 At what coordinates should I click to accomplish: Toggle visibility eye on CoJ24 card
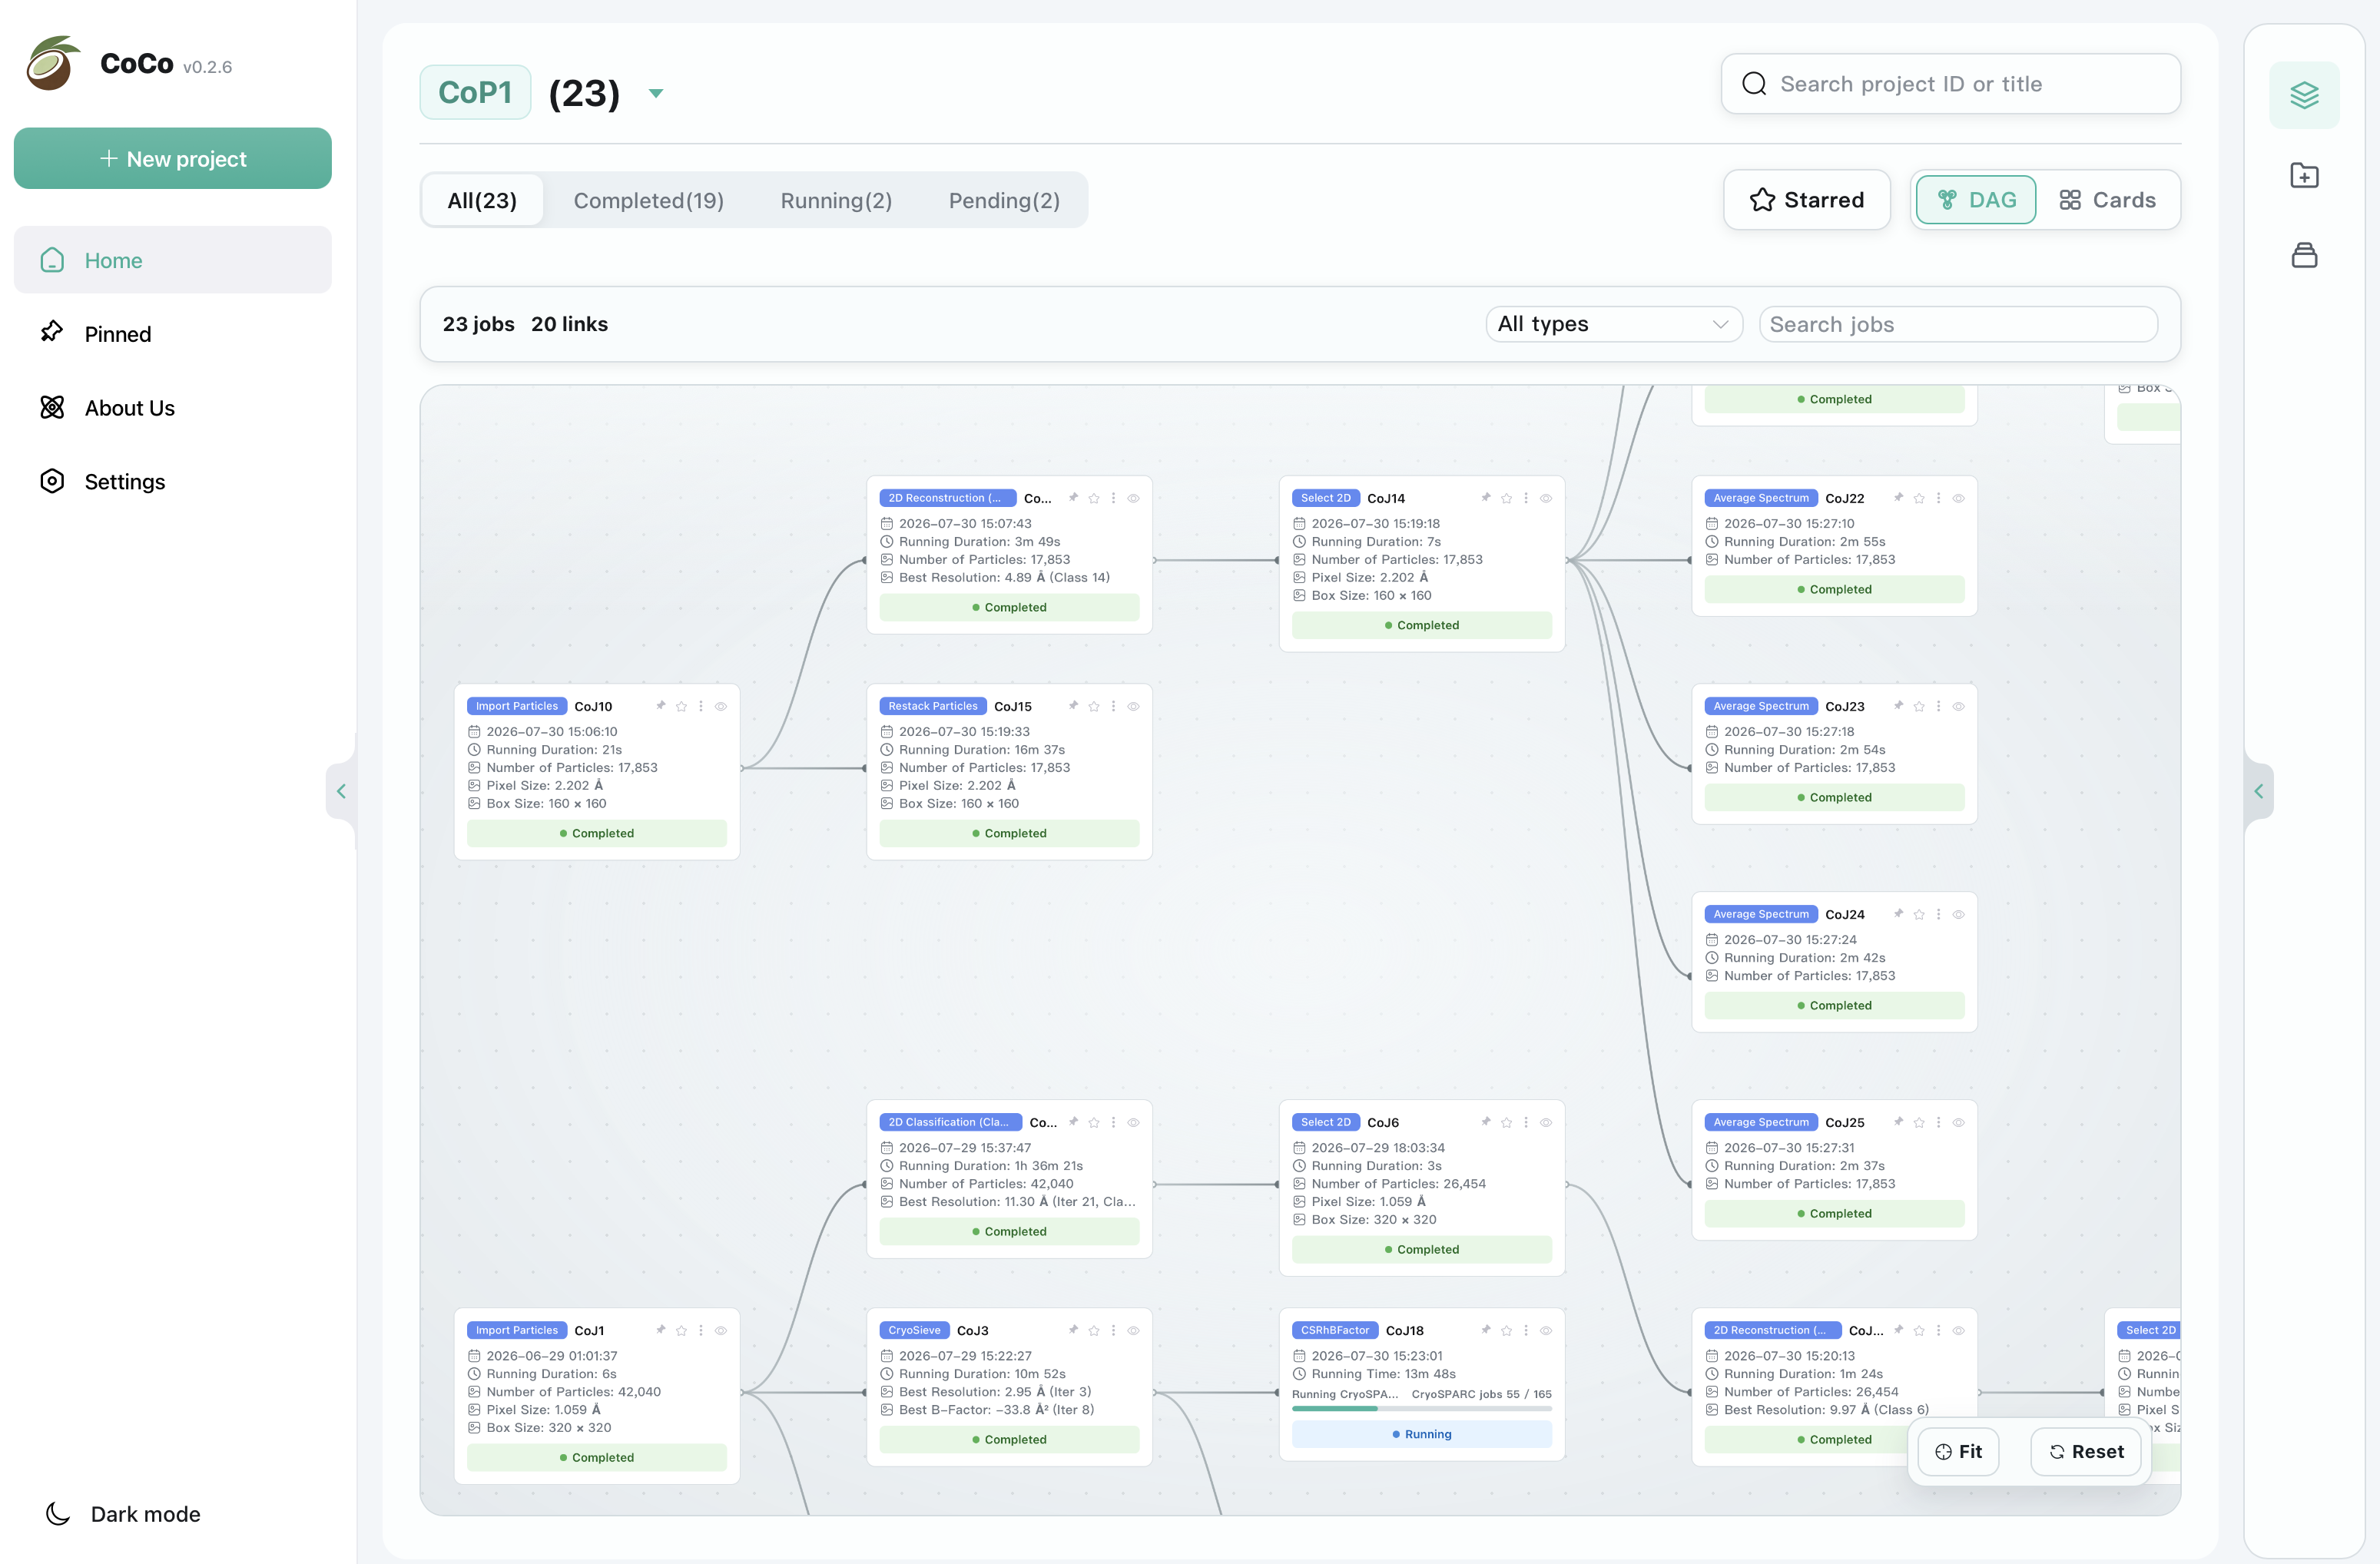pos(1958,914)
